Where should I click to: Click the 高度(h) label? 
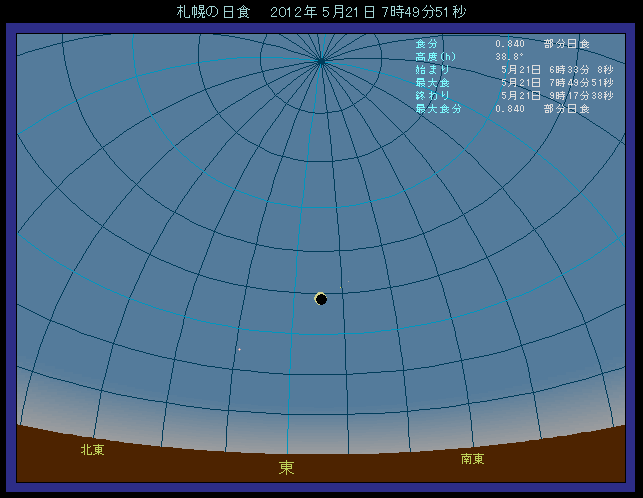(435, 57)
